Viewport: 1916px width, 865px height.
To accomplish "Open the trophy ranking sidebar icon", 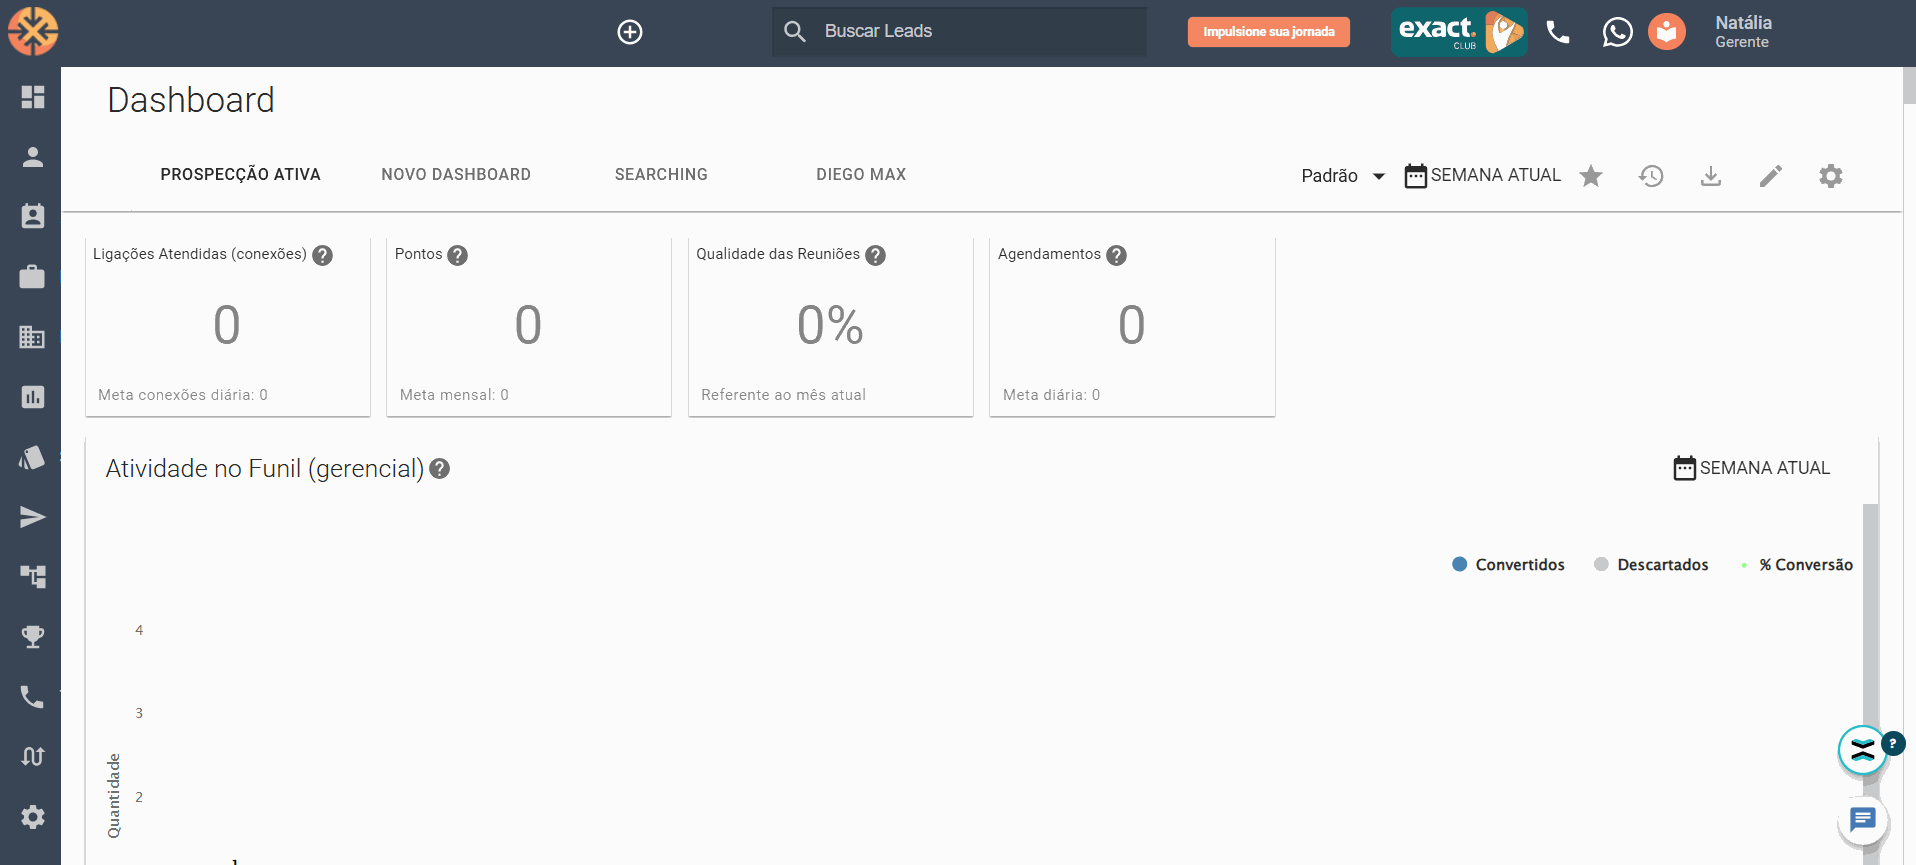I will pyautogui.click(x=32, y=636).
